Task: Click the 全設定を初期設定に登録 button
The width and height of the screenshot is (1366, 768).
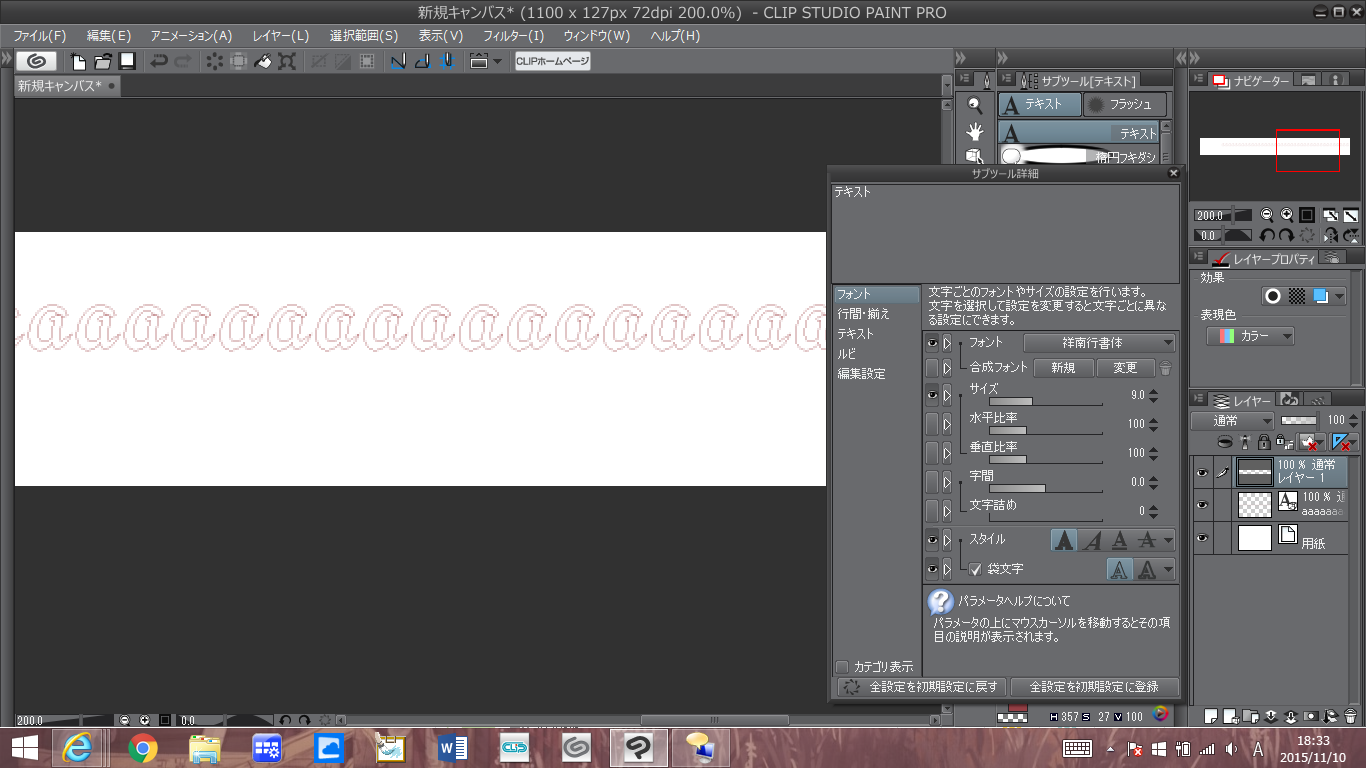Action: [1094, 687]
